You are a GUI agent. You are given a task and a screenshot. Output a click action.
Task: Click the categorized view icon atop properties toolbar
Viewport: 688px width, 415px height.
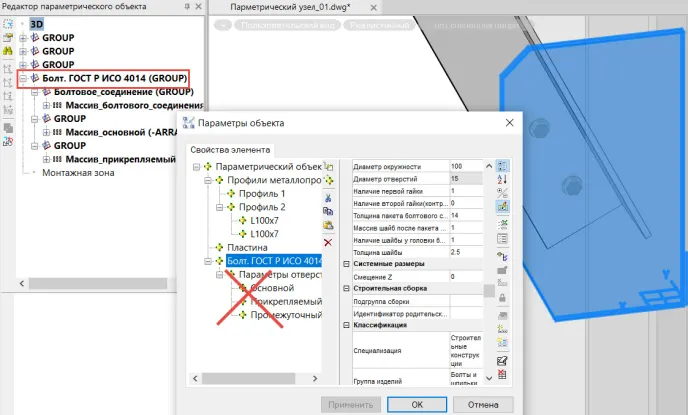pos(502,166)
